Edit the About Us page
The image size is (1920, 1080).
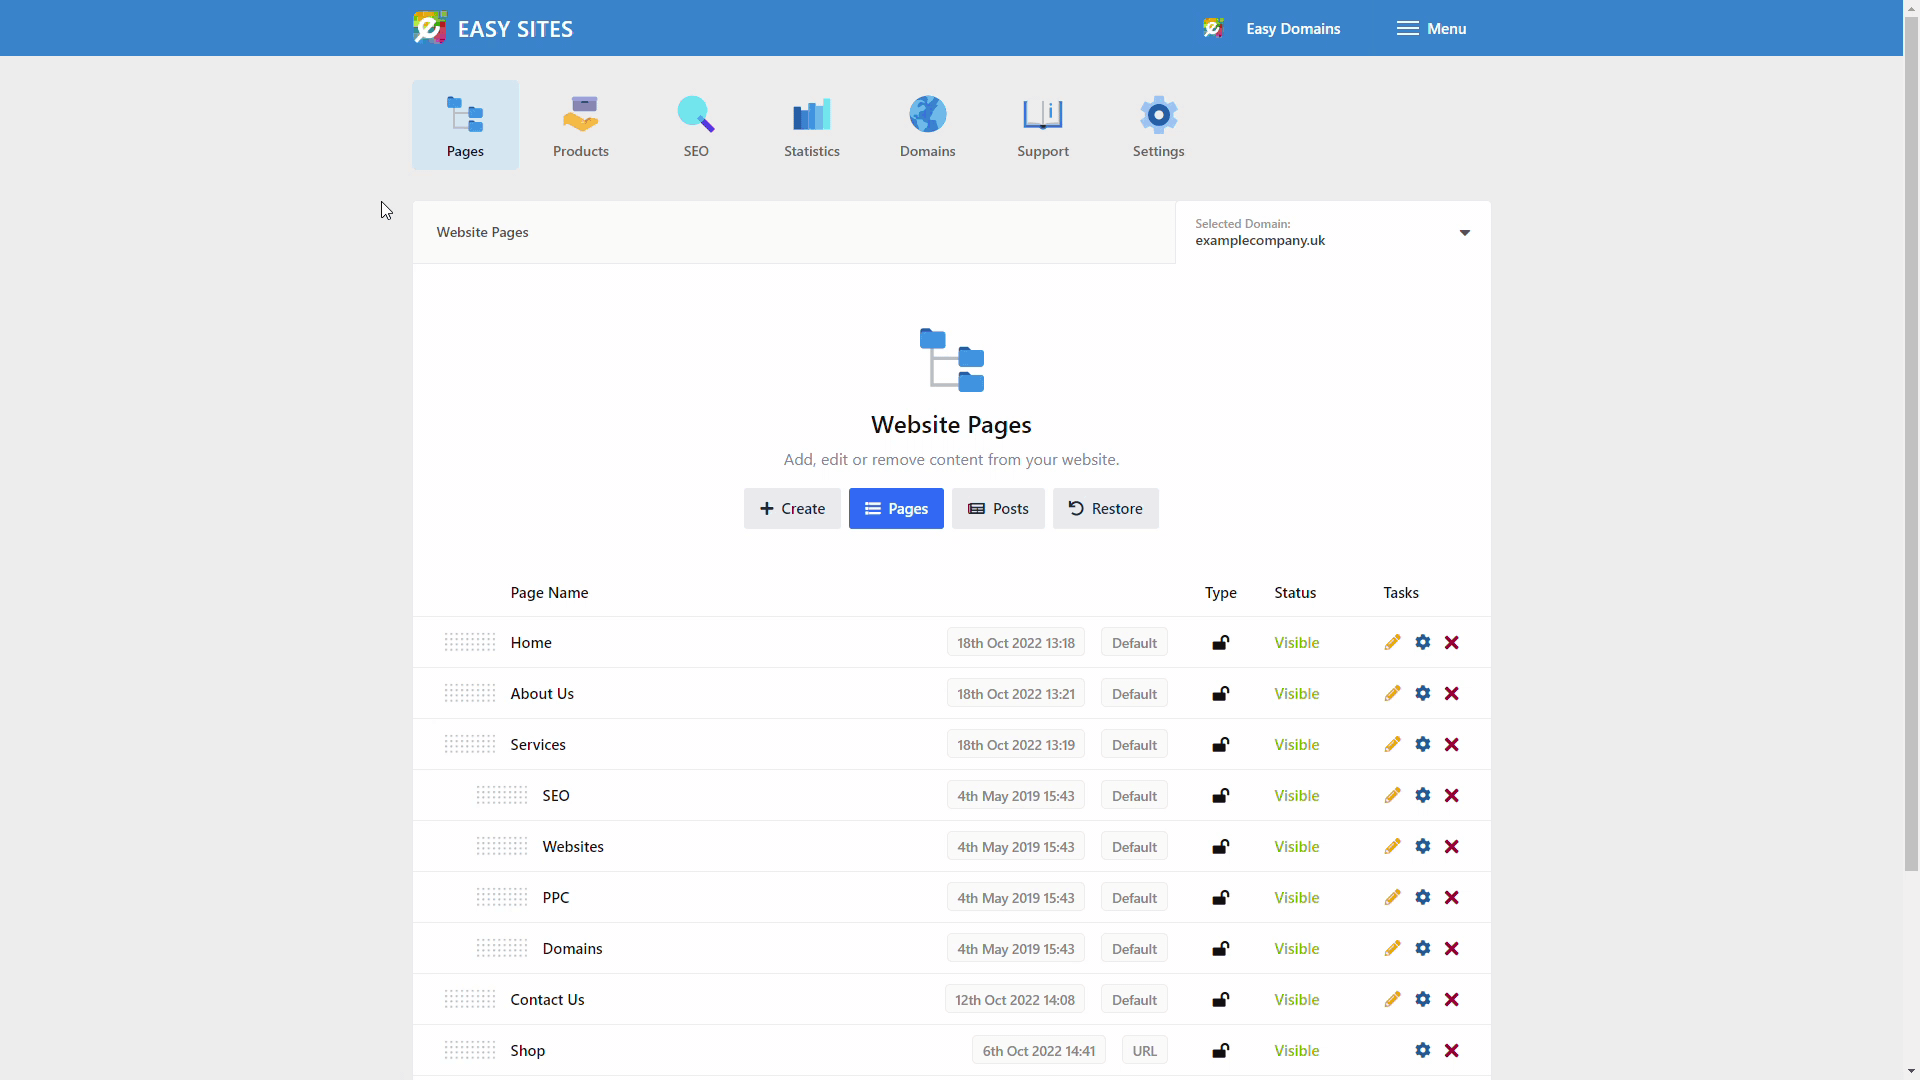1392,693
